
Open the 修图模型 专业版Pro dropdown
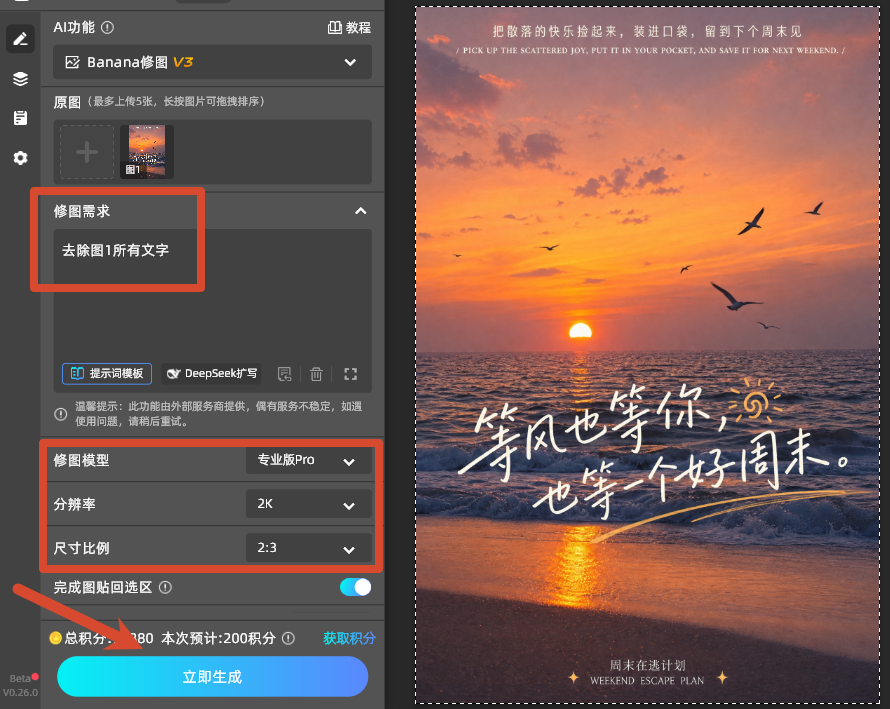309,460
